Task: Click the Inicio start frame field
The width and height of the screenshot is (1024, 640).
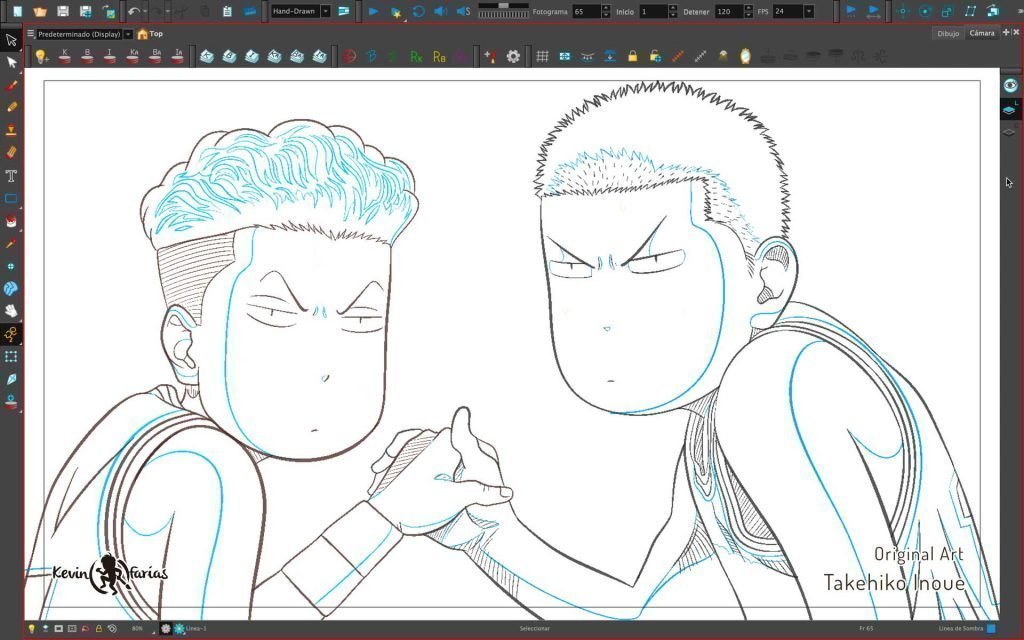Action: [x=653, y=12]
